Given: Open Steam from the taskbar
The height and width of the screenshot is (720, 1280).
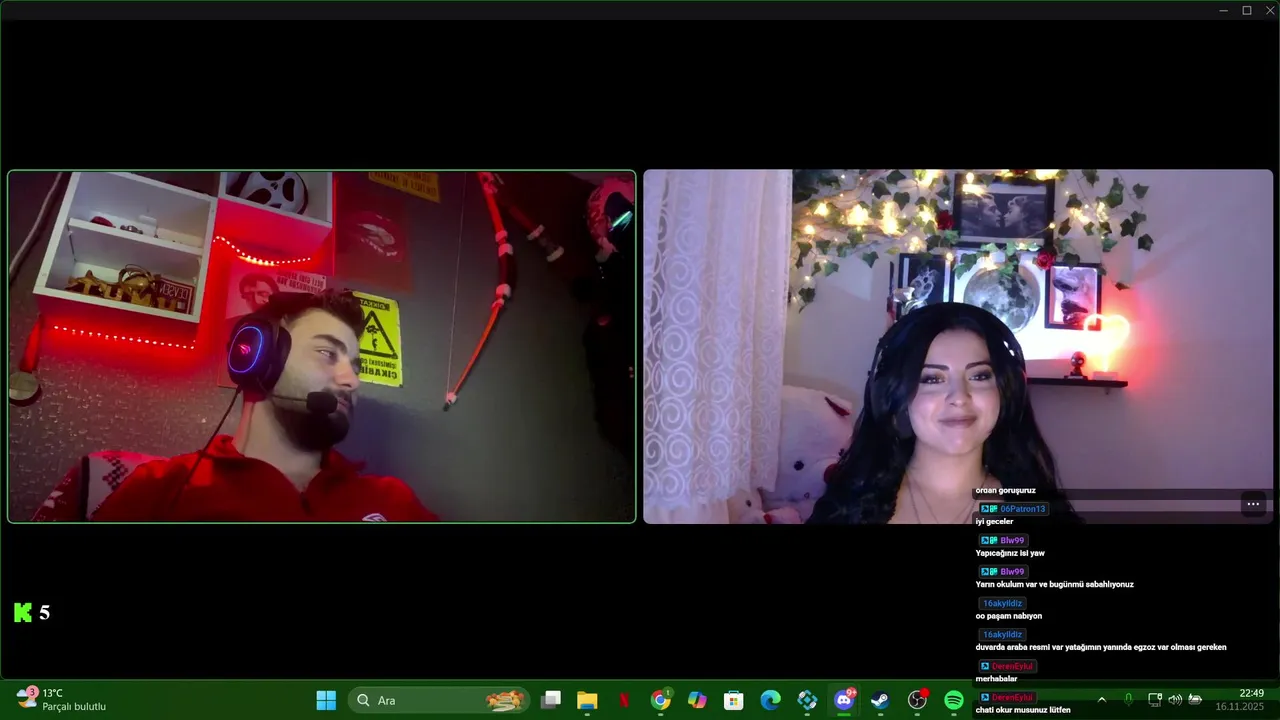Looking at the screenshot, I should (x=880, y=700).
